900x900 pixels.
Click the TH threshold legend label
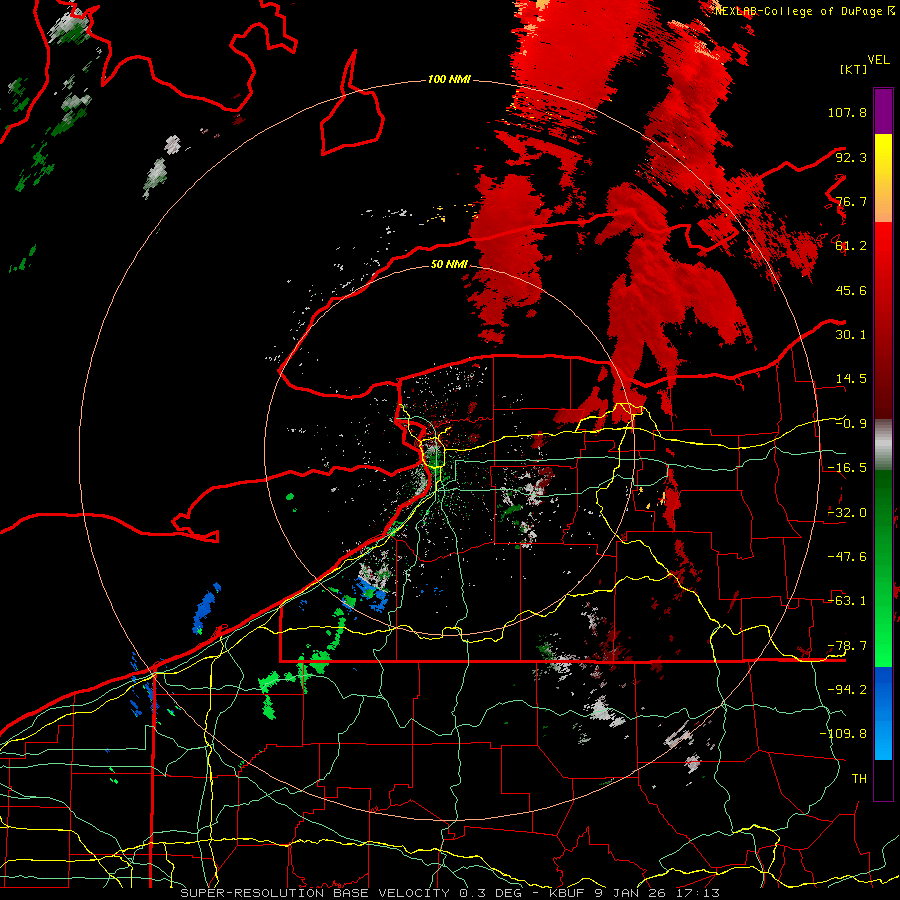coord(859,779)
